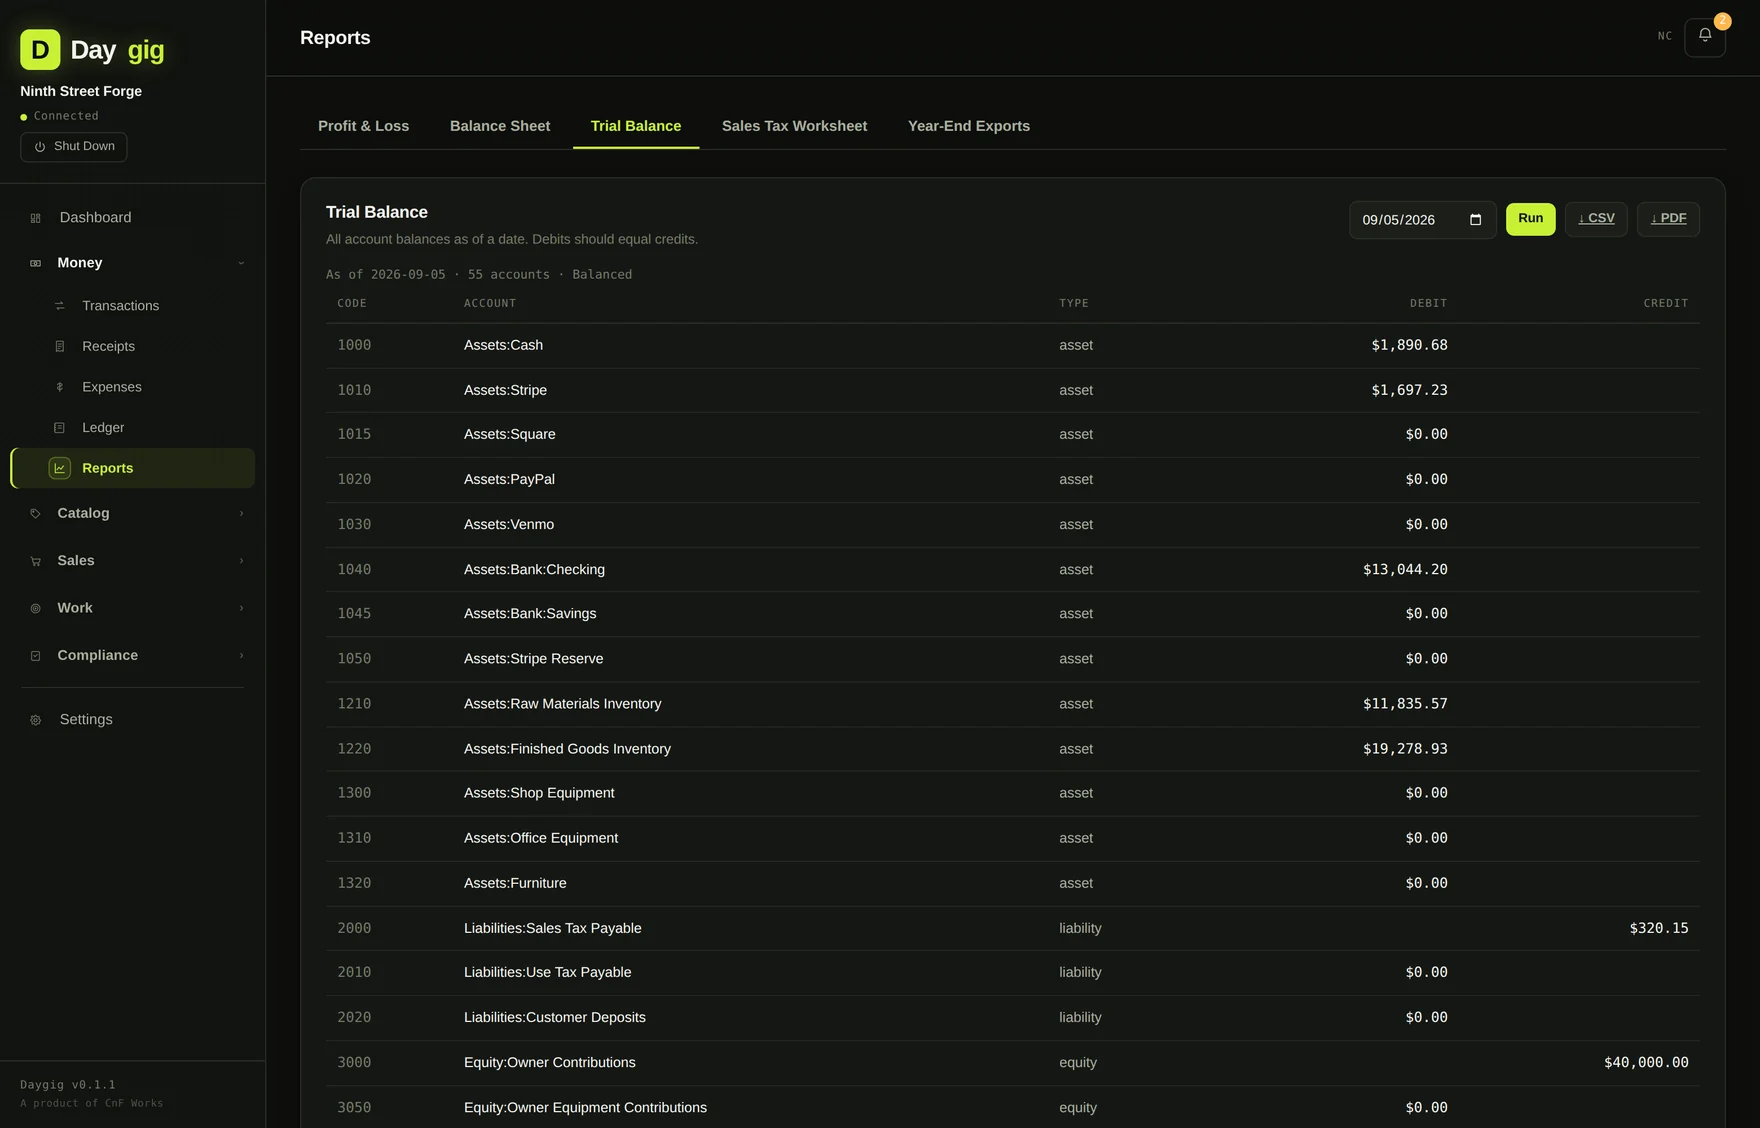Screen dimensions: 1760x1128
Task: Click the CREDIT column header
Action: [1666, 303]
